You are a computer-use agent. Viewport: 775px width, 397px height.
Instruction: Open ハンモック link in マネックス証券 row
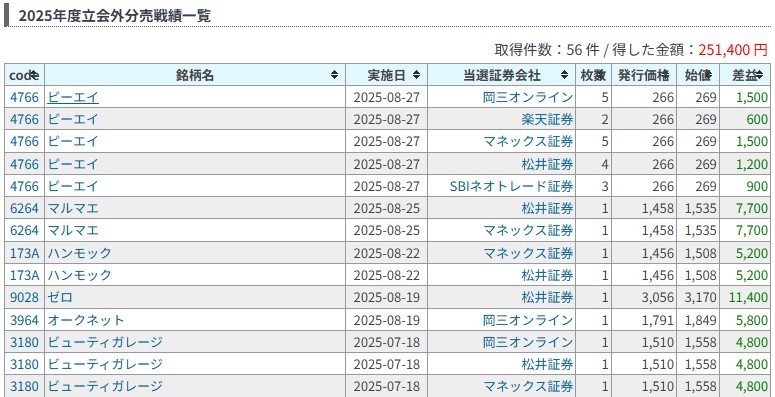(x=80, y=253)
